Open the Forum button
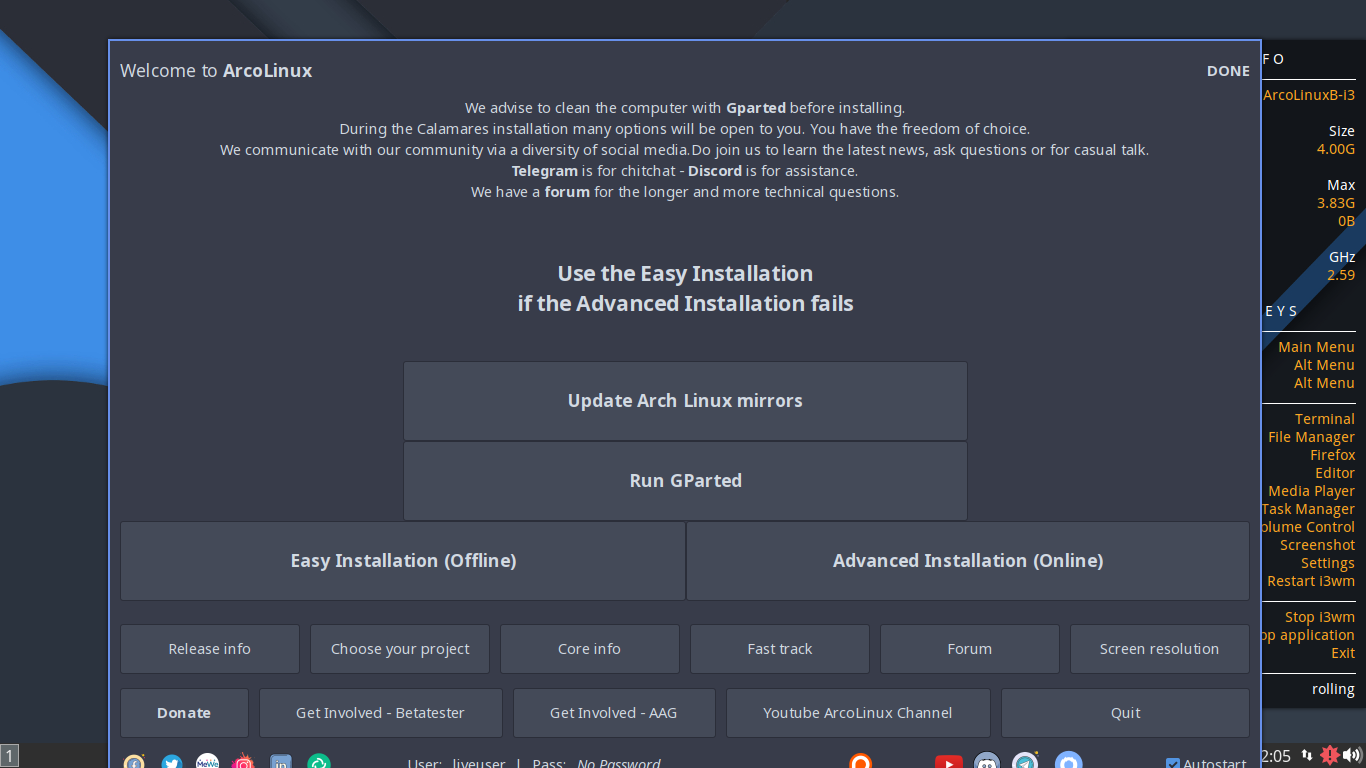This screenshot has height=768, width=1366. pos(970,649)
